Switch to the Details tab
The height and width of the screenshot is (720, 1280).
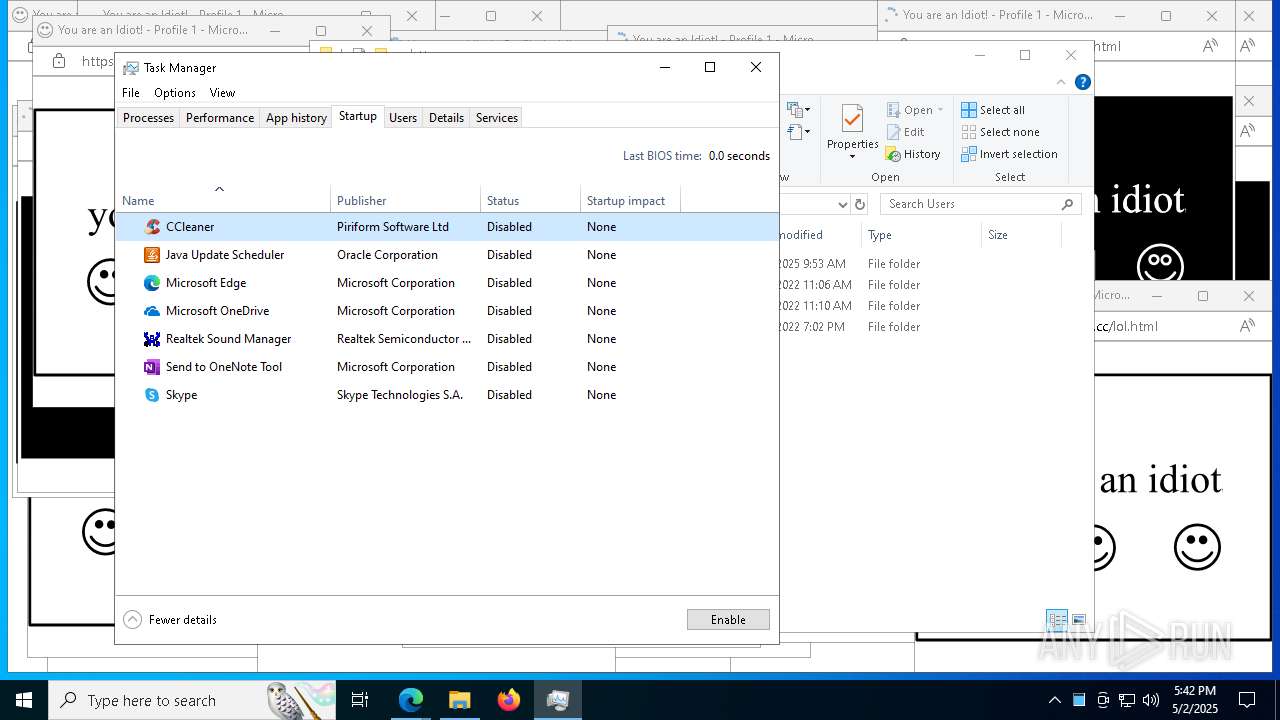click(446, 118)
